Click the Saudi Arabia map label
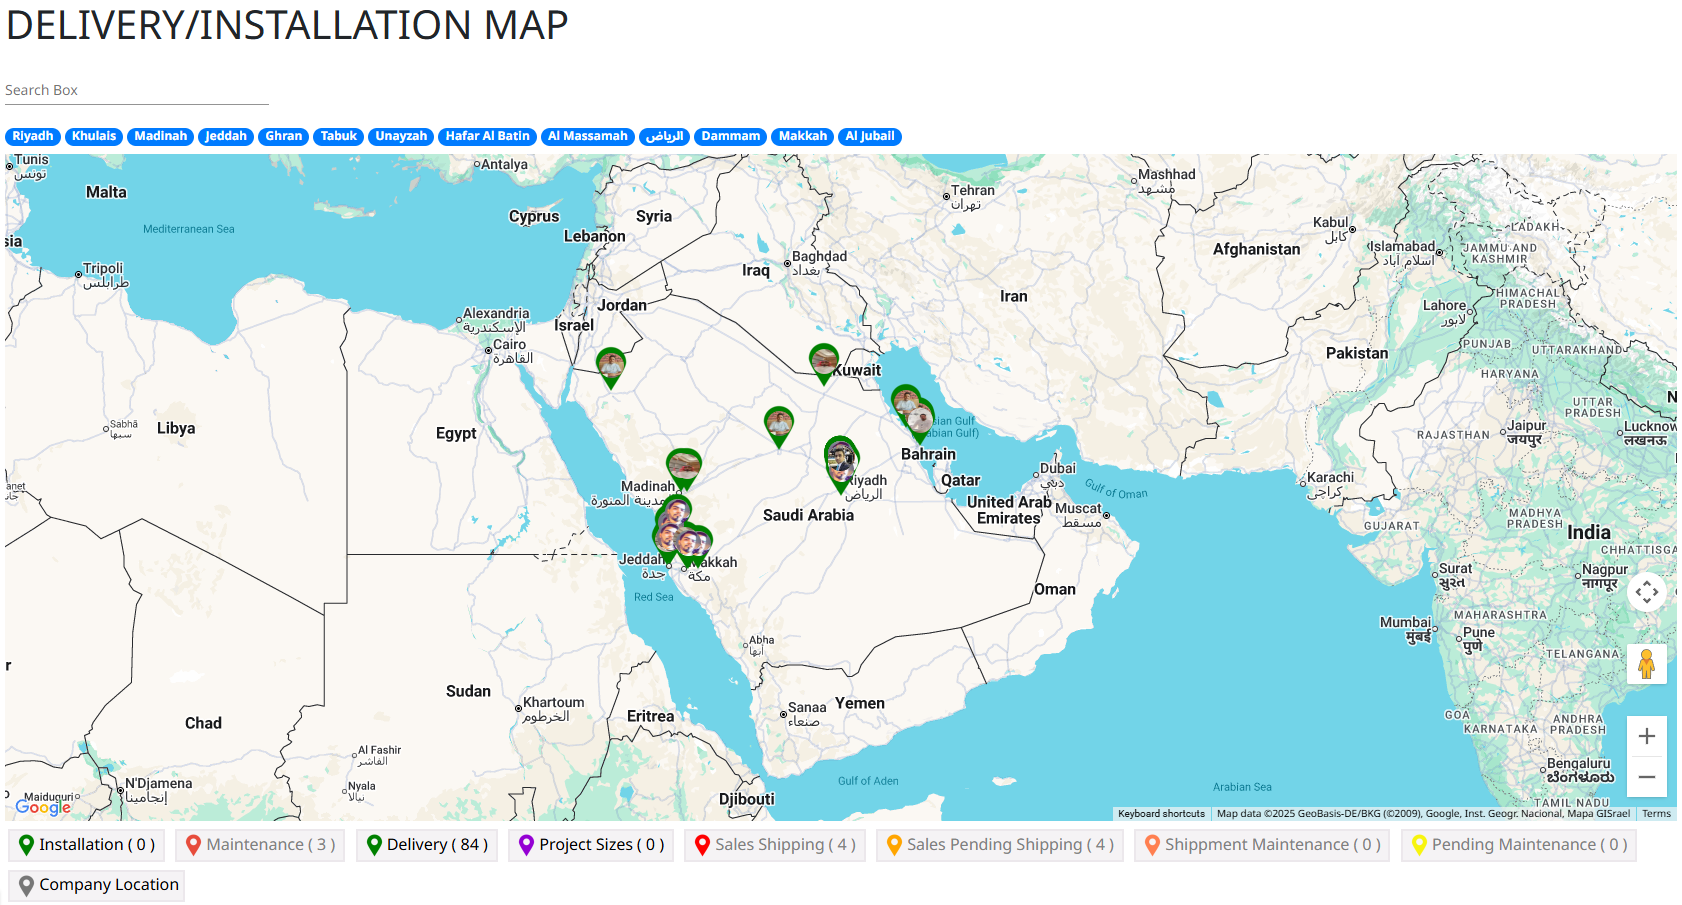The image size is (1682, 905). point(808,515)
